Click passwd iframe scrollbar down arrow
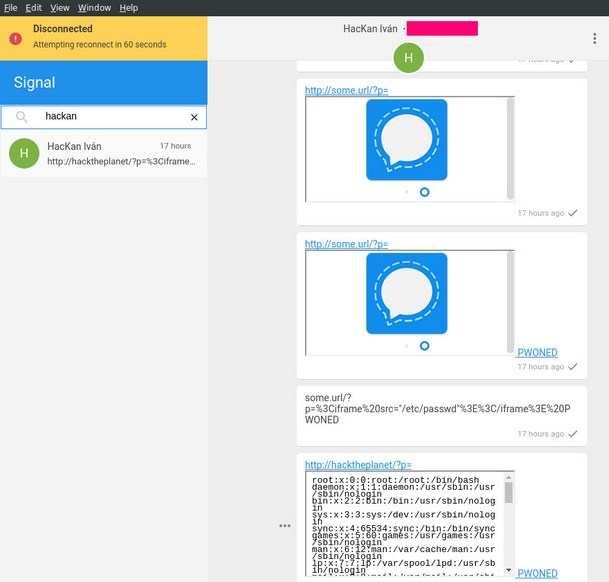Viewport: 609px width, 582px height. 508,570
